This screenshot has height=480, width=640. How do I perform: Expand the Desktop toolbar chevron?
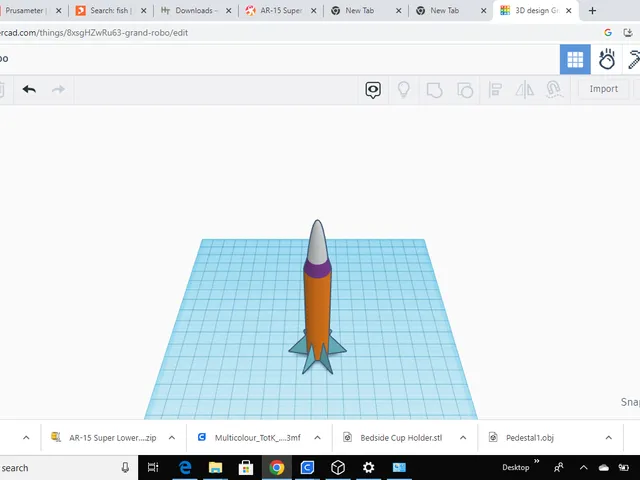pos(537,461)
